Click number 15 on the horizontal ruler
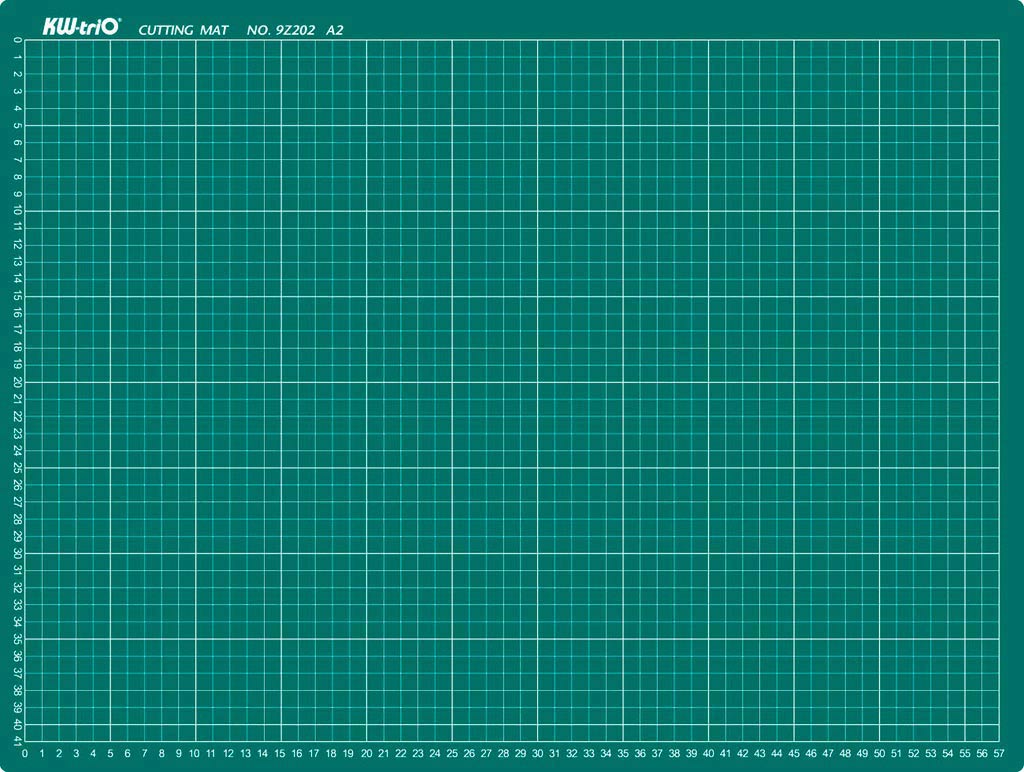This screenshot has width=1024, height=772. pyautogui.click(x=280, y=753)
